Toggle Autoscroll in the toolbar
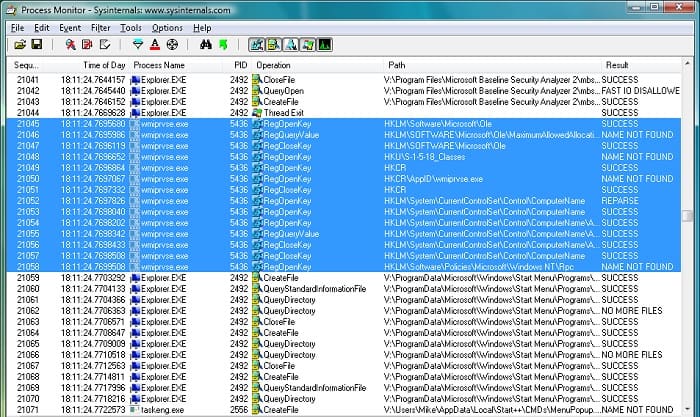 point(87,45)
